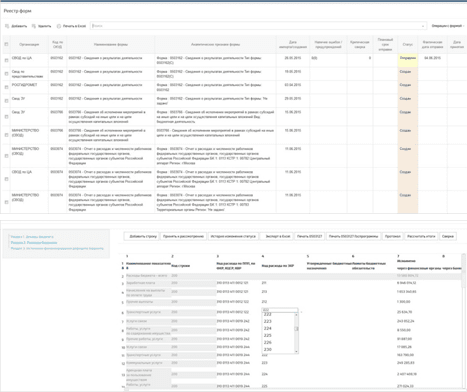Open the Протокол button

[393, 236]
